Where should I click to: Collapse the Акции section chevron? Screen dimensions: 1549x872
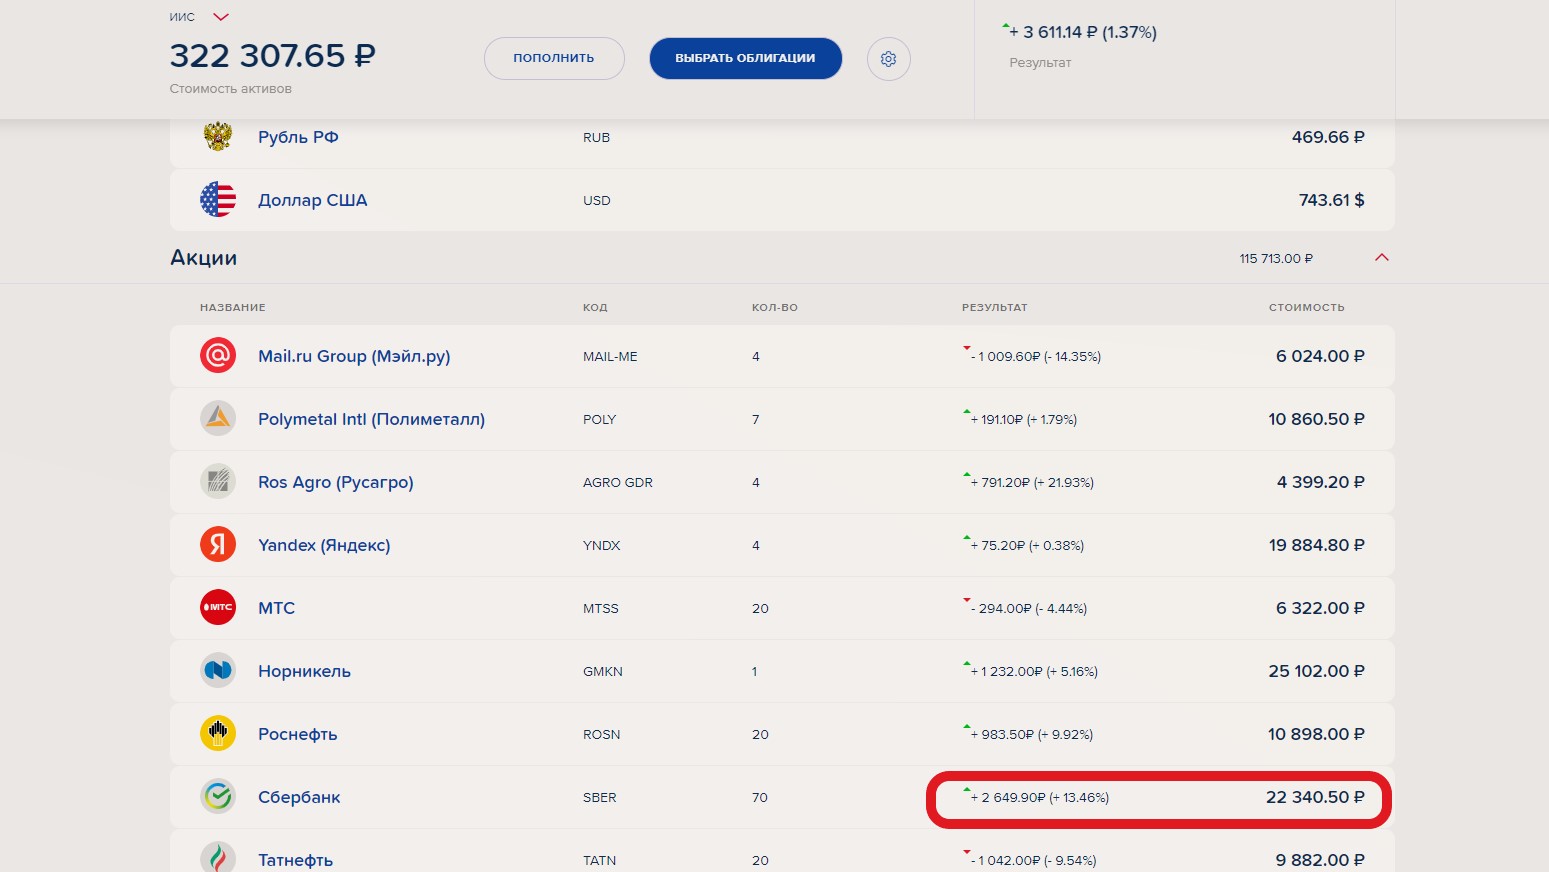click(x=1382, y=258)
